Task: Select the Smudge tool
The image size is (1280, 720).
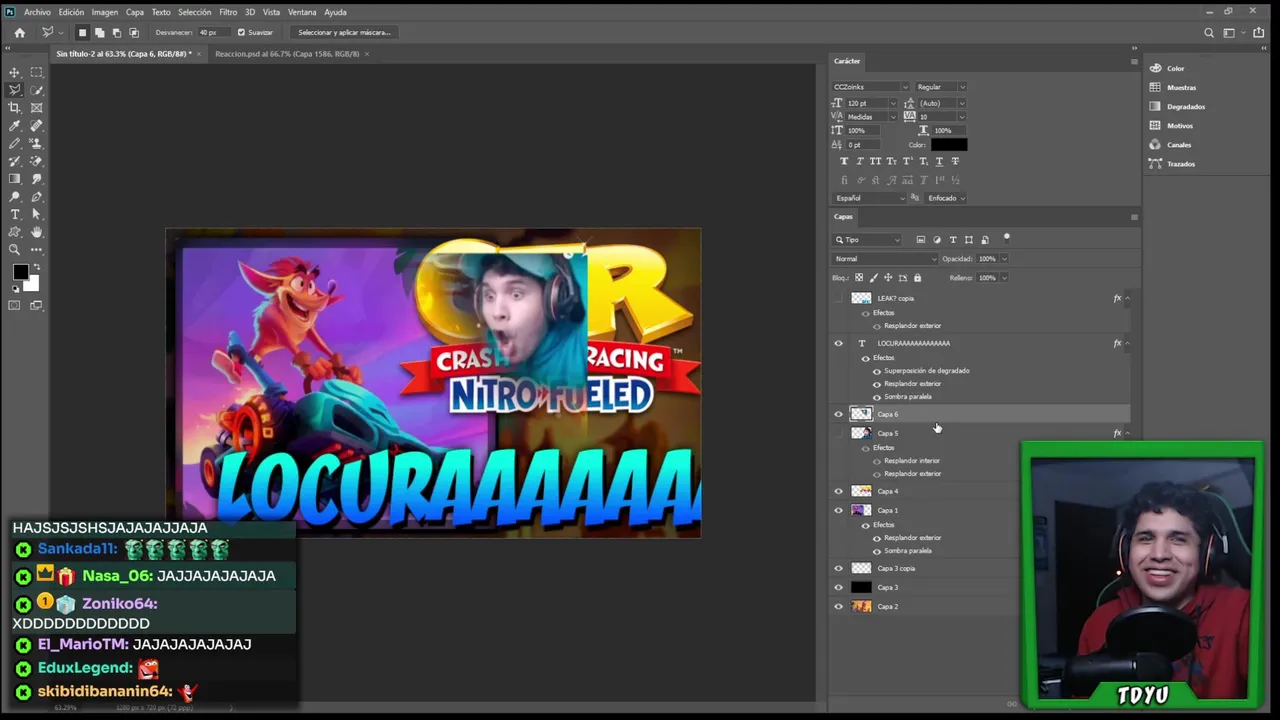Action: click(x=37, y=179)
